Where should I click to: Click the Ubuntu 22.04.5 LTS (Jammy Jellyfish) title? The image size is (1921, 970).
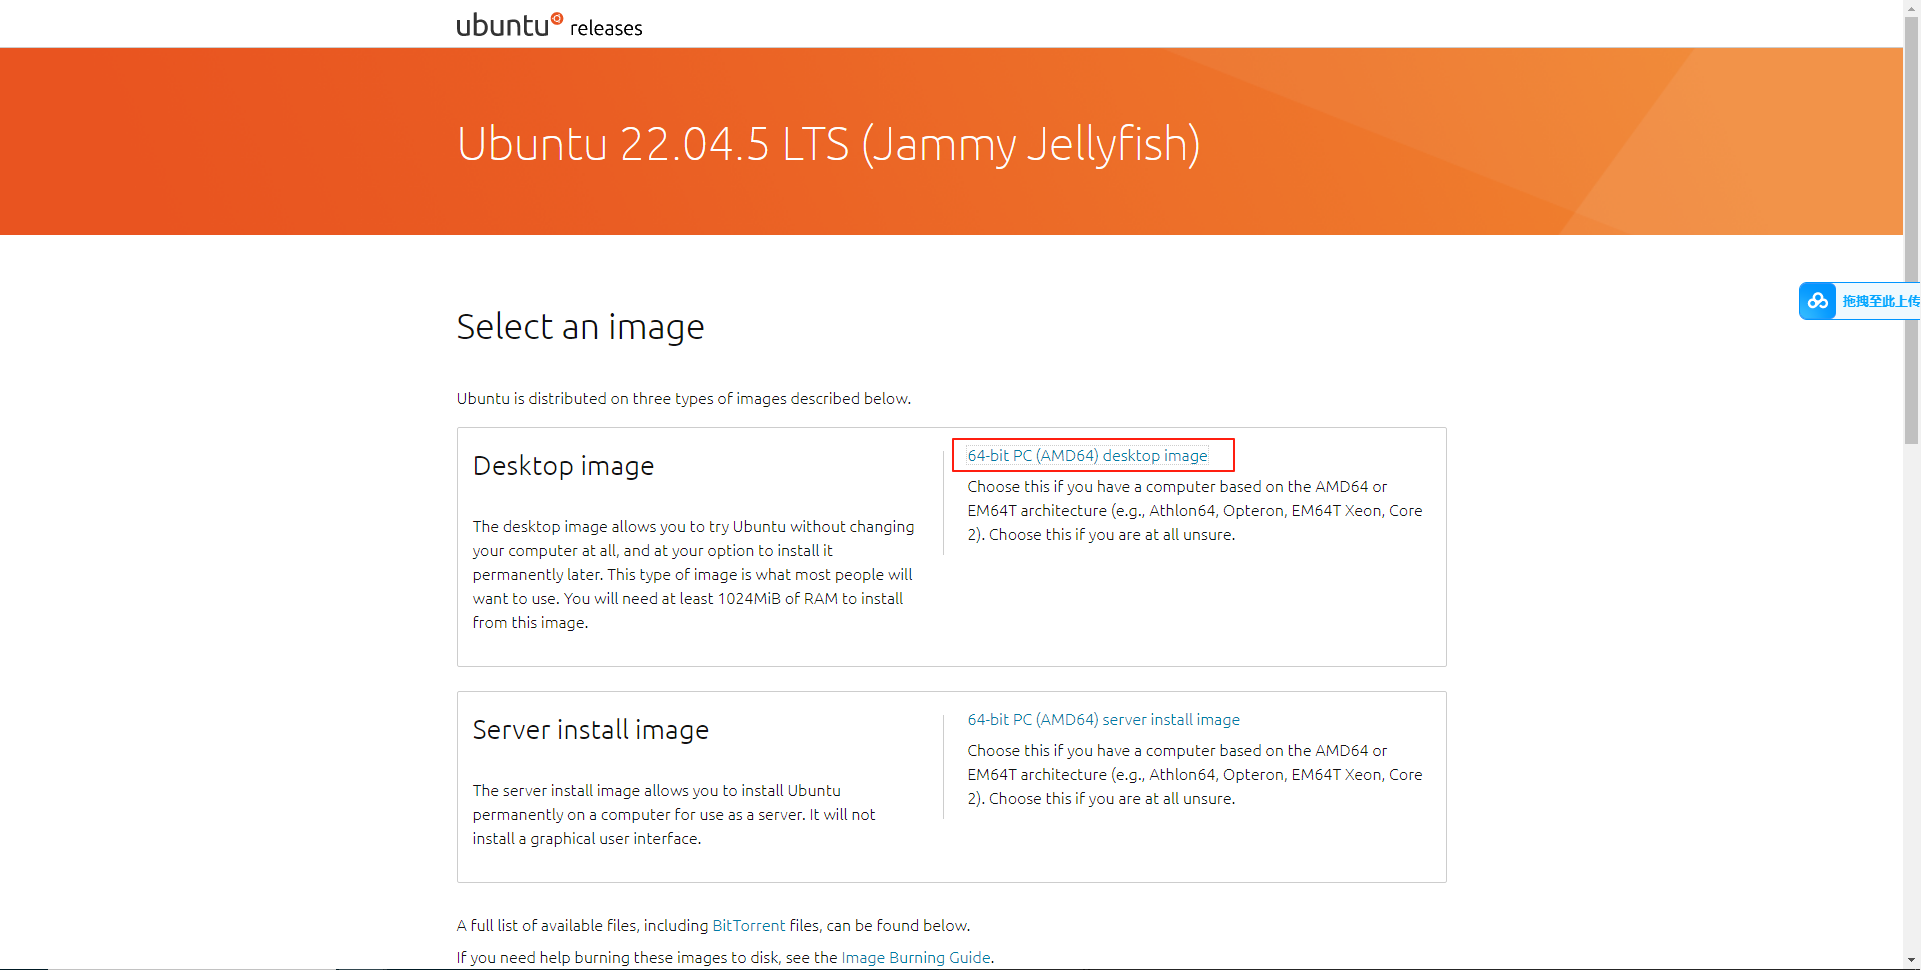point(828,144)
